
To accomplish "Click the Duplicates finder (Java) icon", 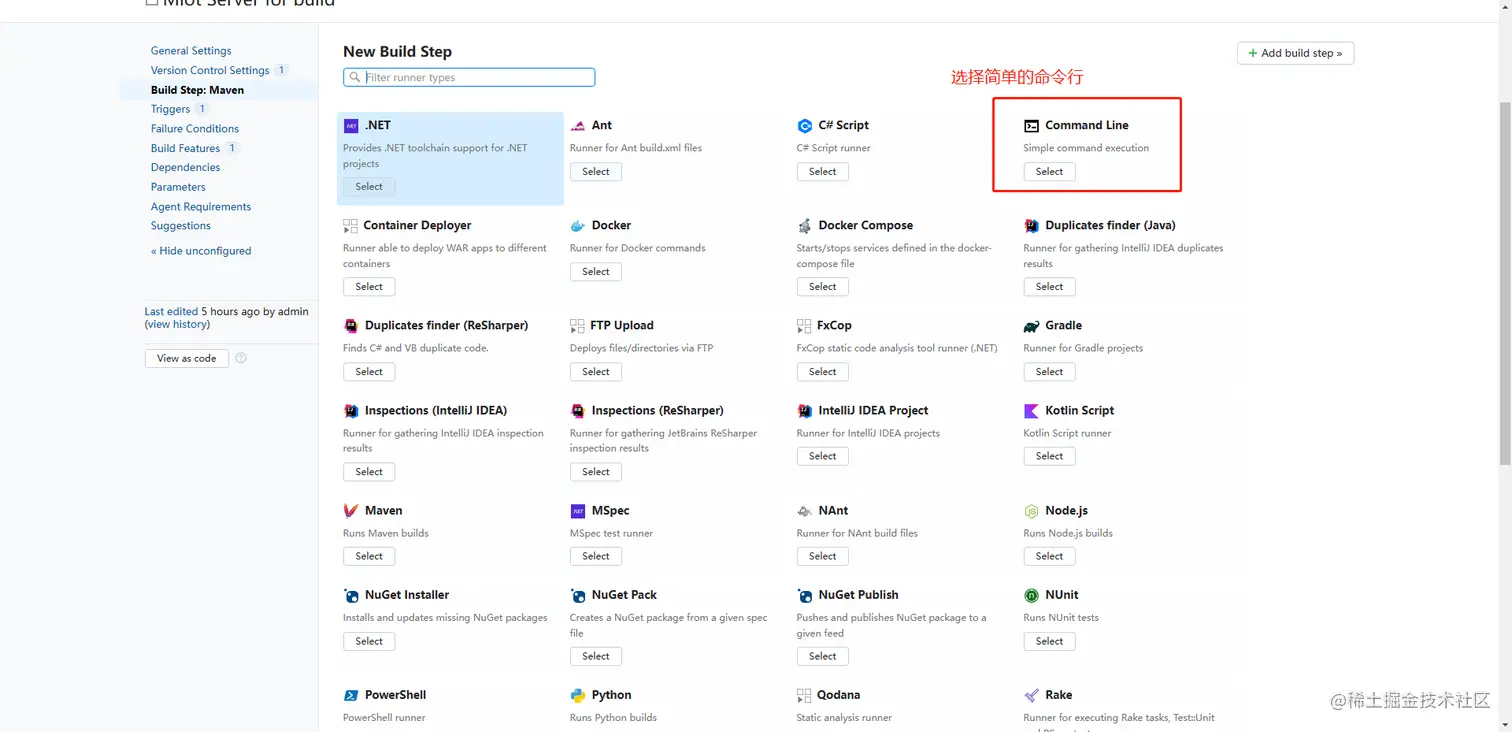I will tap(1031, 226).
